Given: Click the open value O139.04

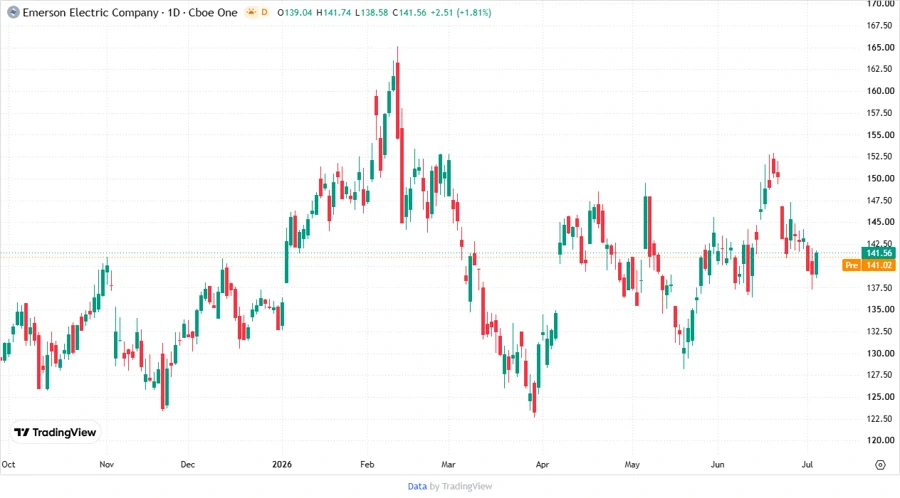Looking at the screenshot, I should tap(294, 13).
